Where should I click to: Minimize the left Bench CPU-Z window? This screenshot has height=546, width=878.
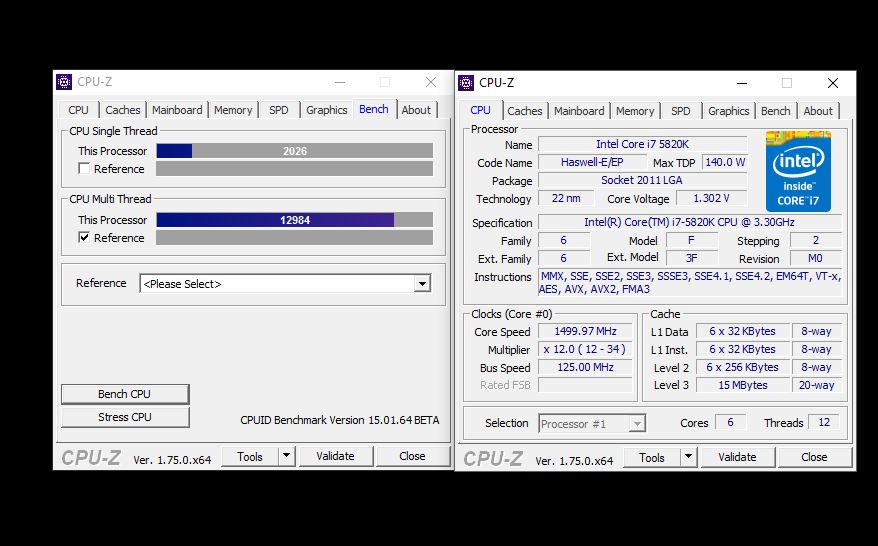(340, 82)
